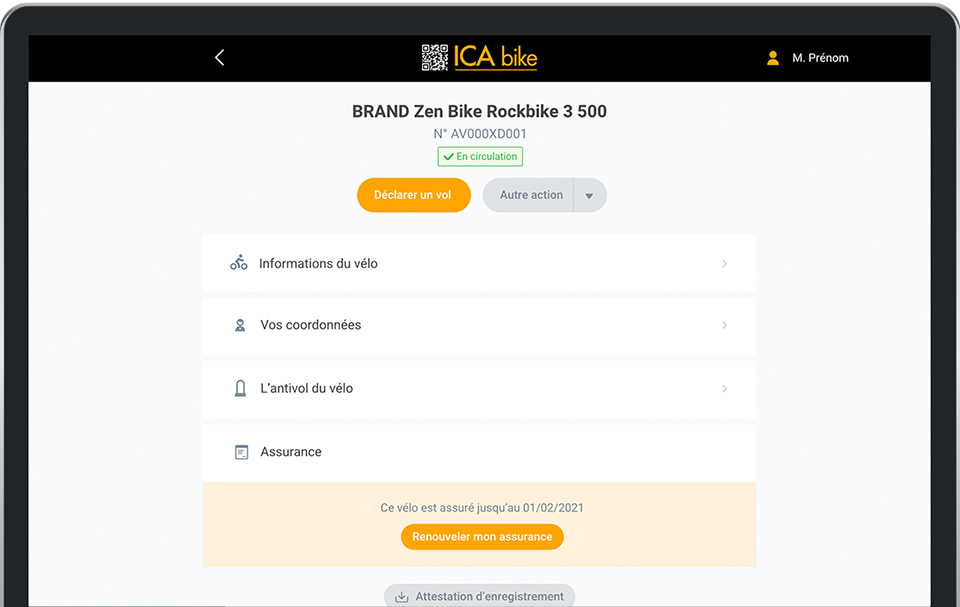Click the download icon on Attestation button
The image size is (960, 607).
point(402,597)
